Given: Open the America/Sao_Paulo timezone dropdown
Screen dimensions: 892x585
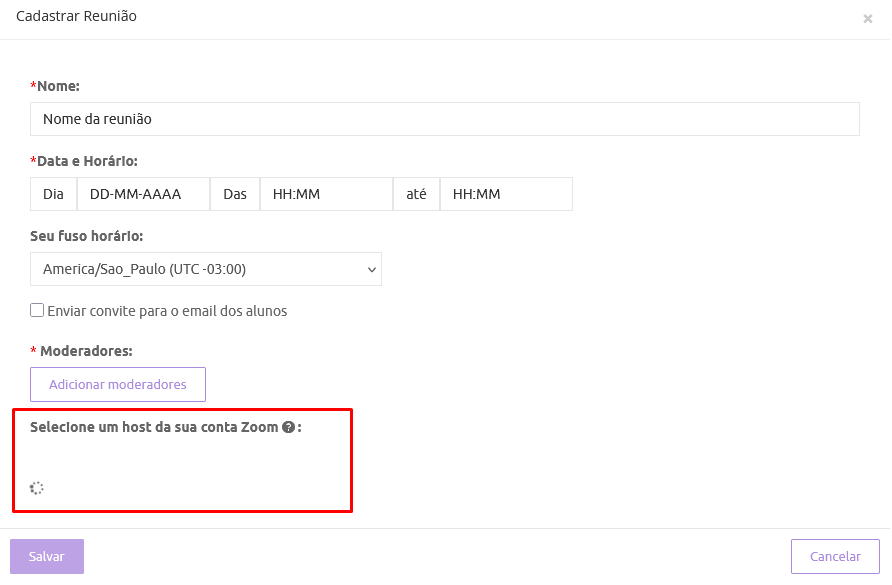Looking at the screenshot, I should pos(205,269).
